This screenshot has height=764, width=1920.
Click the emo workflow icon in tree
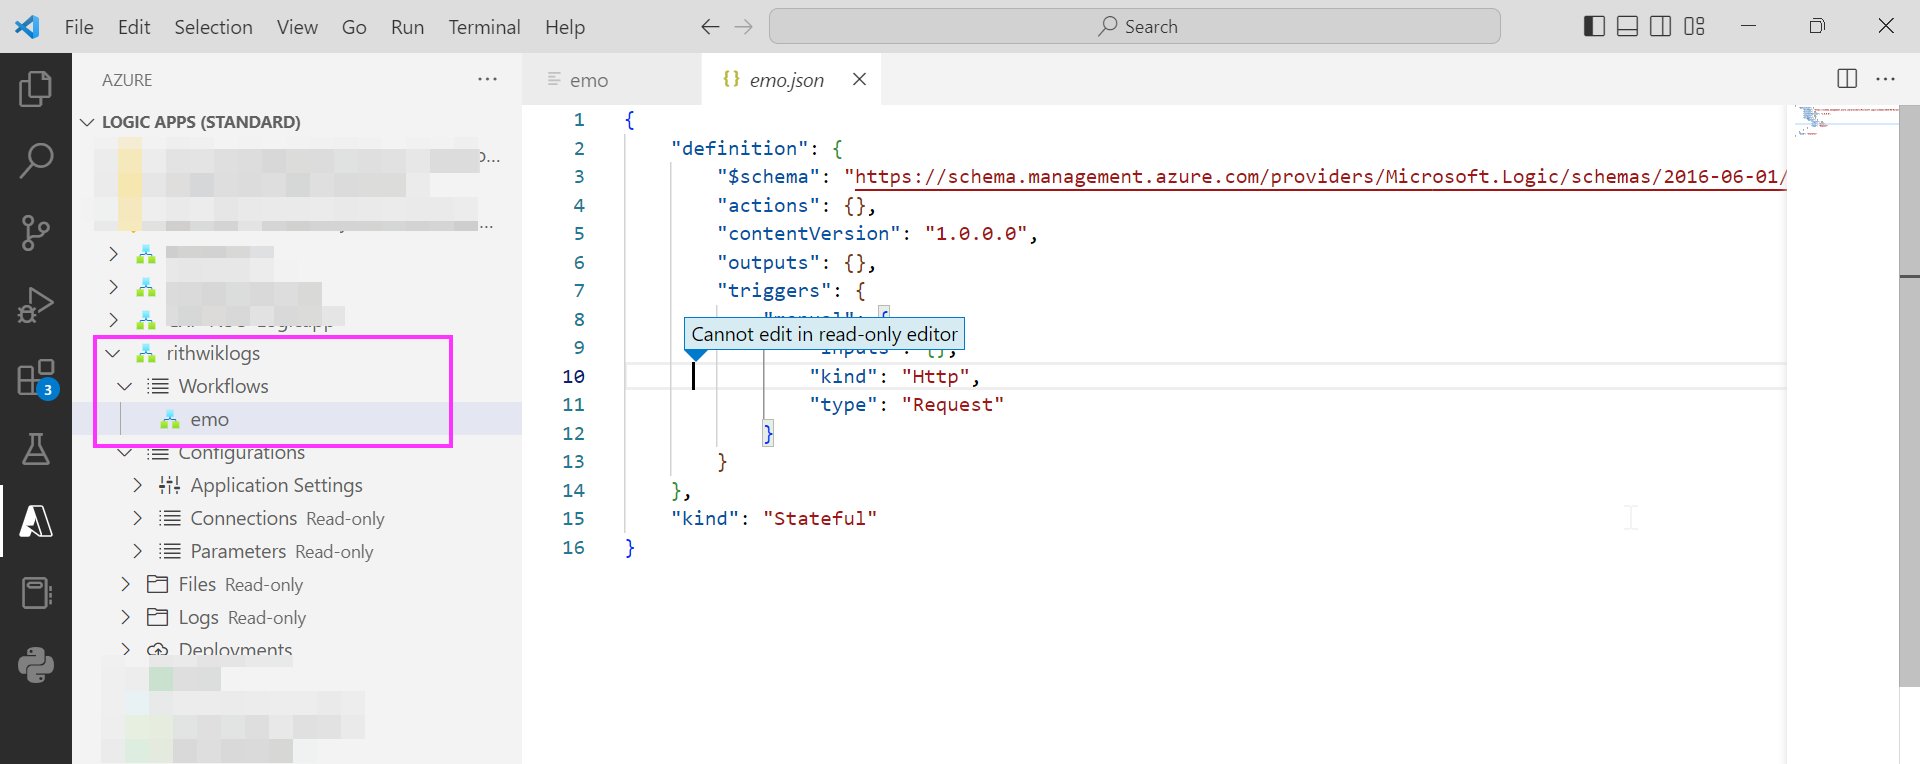click(x=170, y=420)
